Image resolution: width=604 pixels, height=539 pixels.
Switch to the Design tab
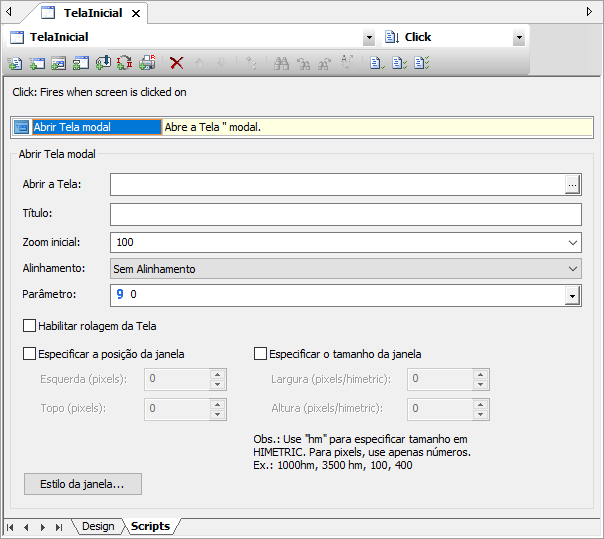(98, 526)
